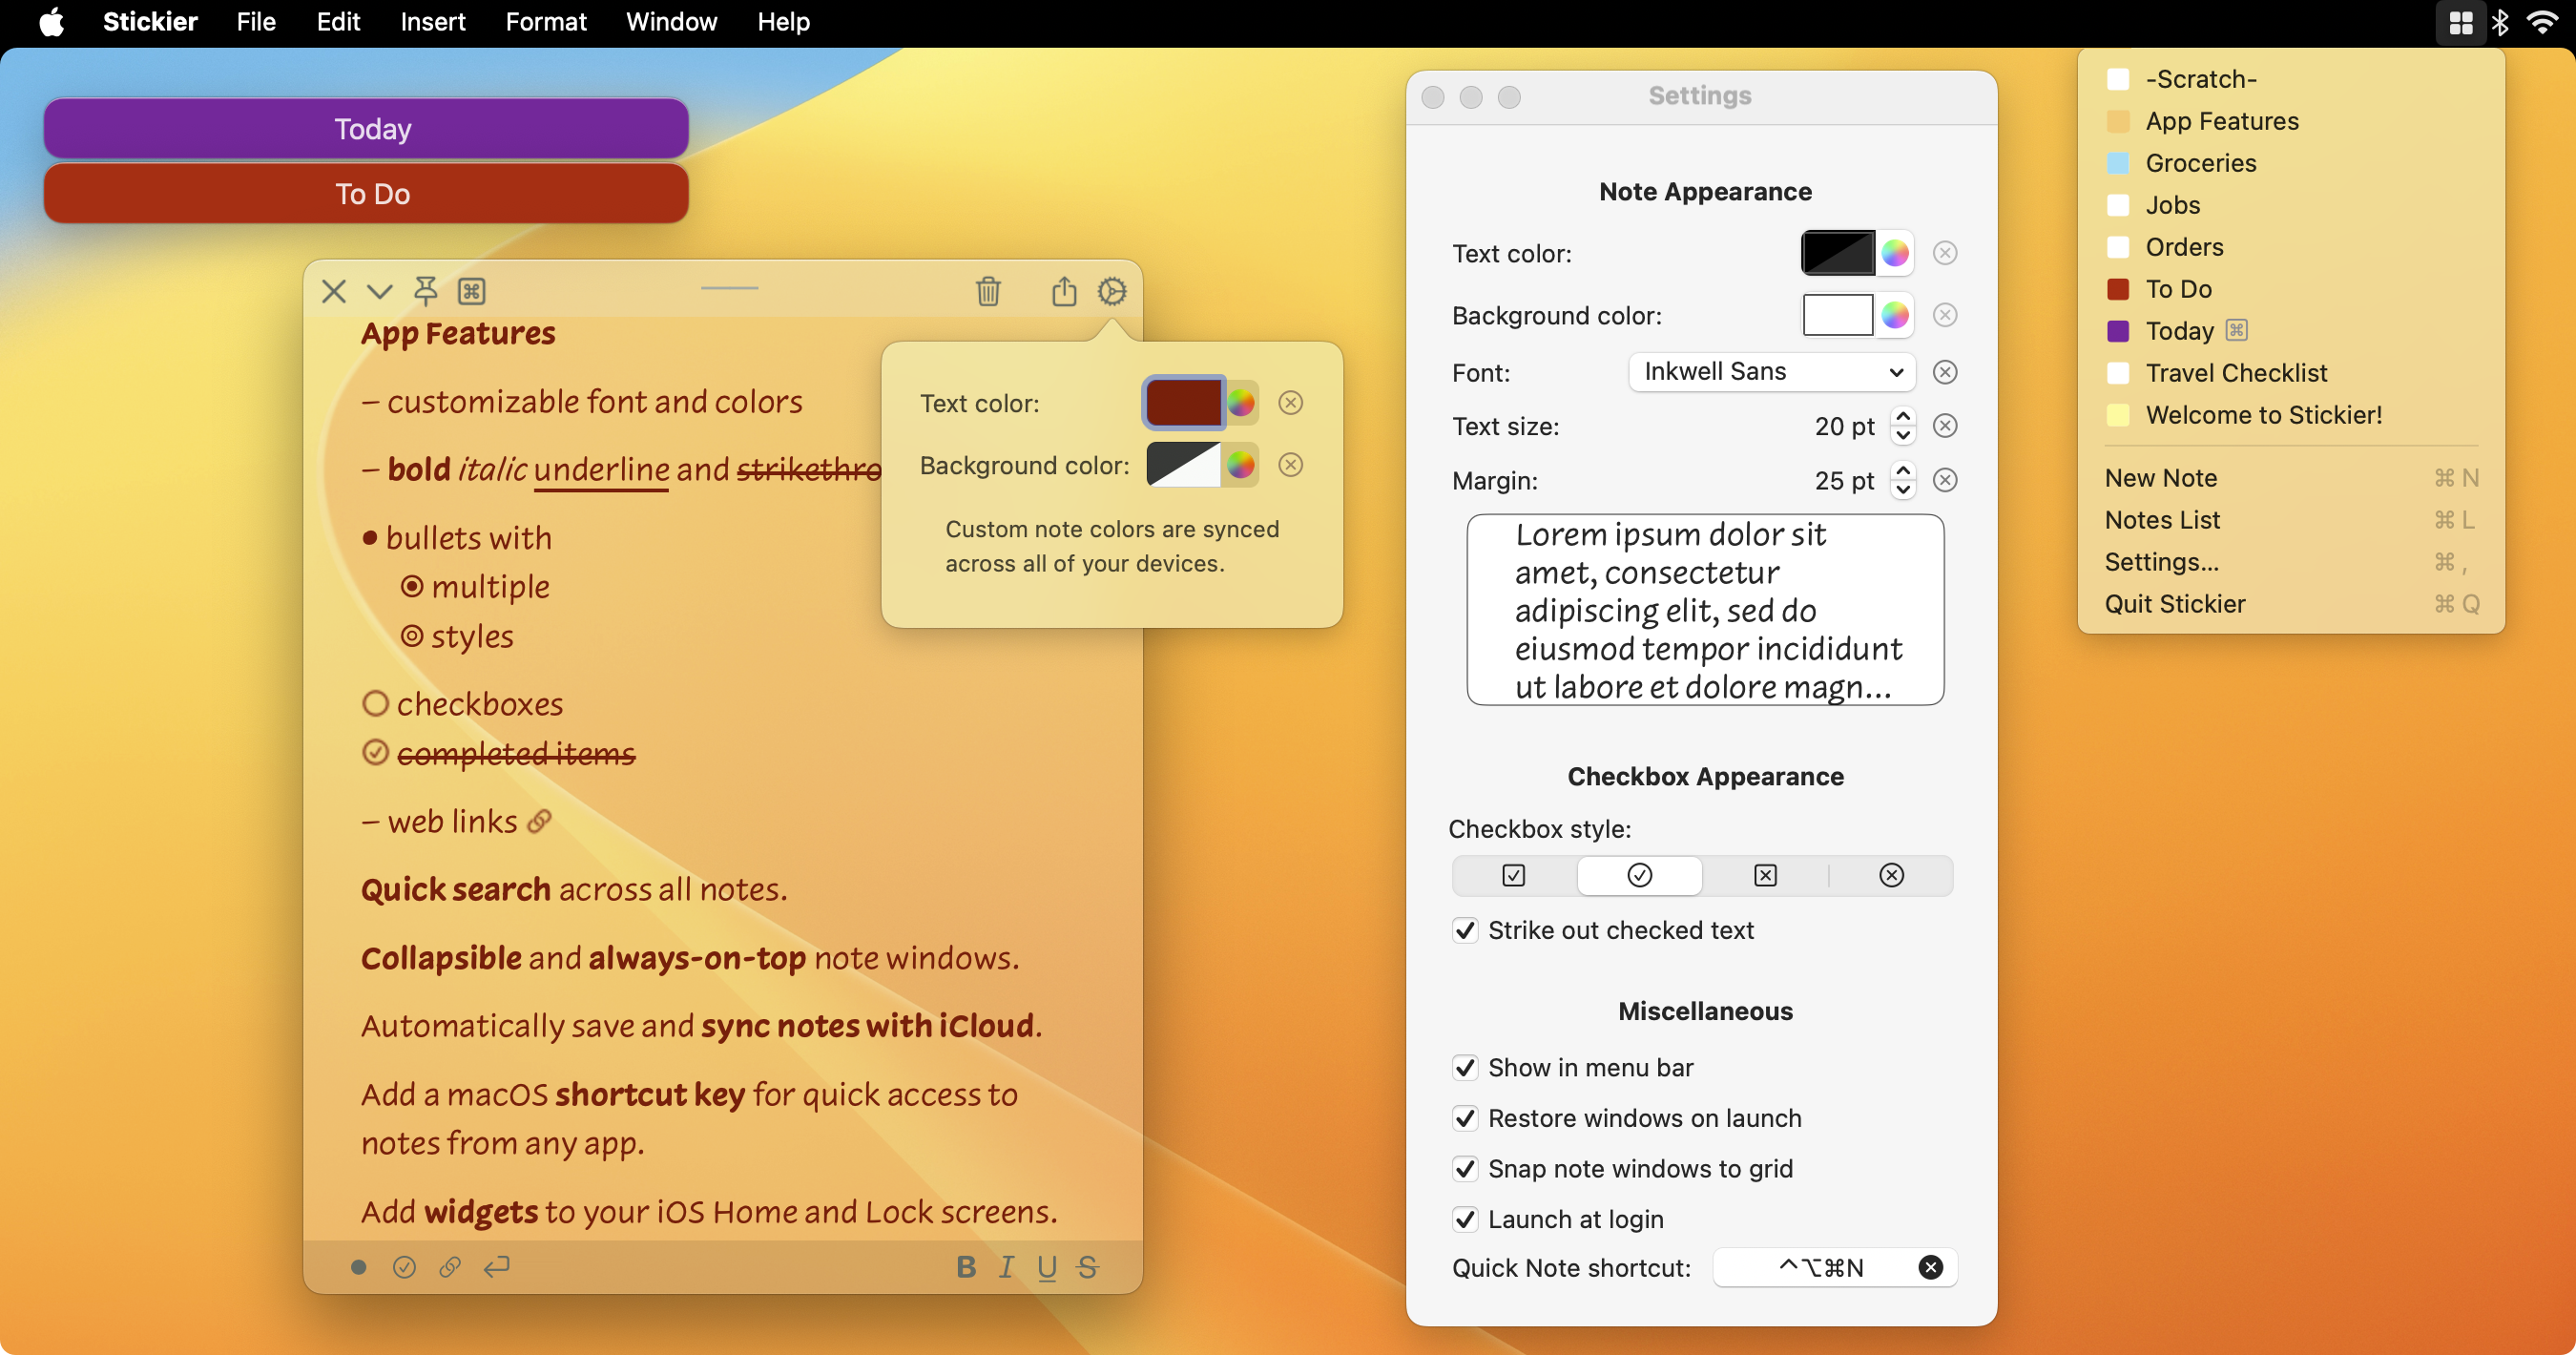Viewport: 2576px width, 1355px height.
Task: Open Travel Checklist note from menu
Action: pyautogui.click(x=2291, y=373)
